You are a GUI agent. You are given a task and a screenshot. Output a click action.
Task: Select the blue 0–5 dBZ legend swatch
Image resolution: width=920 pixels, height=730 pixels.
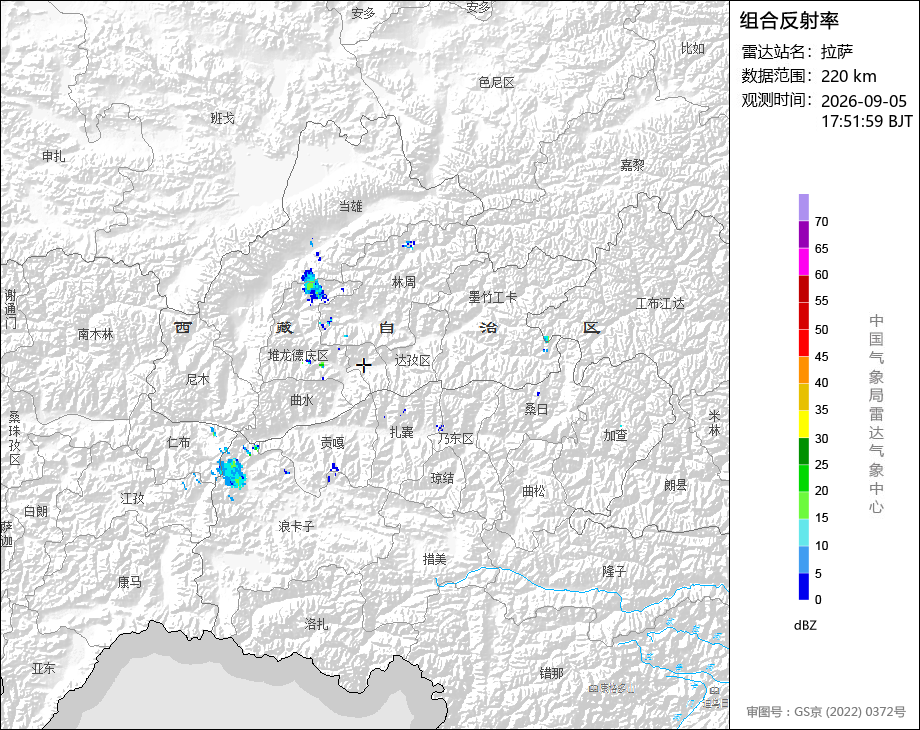(803, 586)
